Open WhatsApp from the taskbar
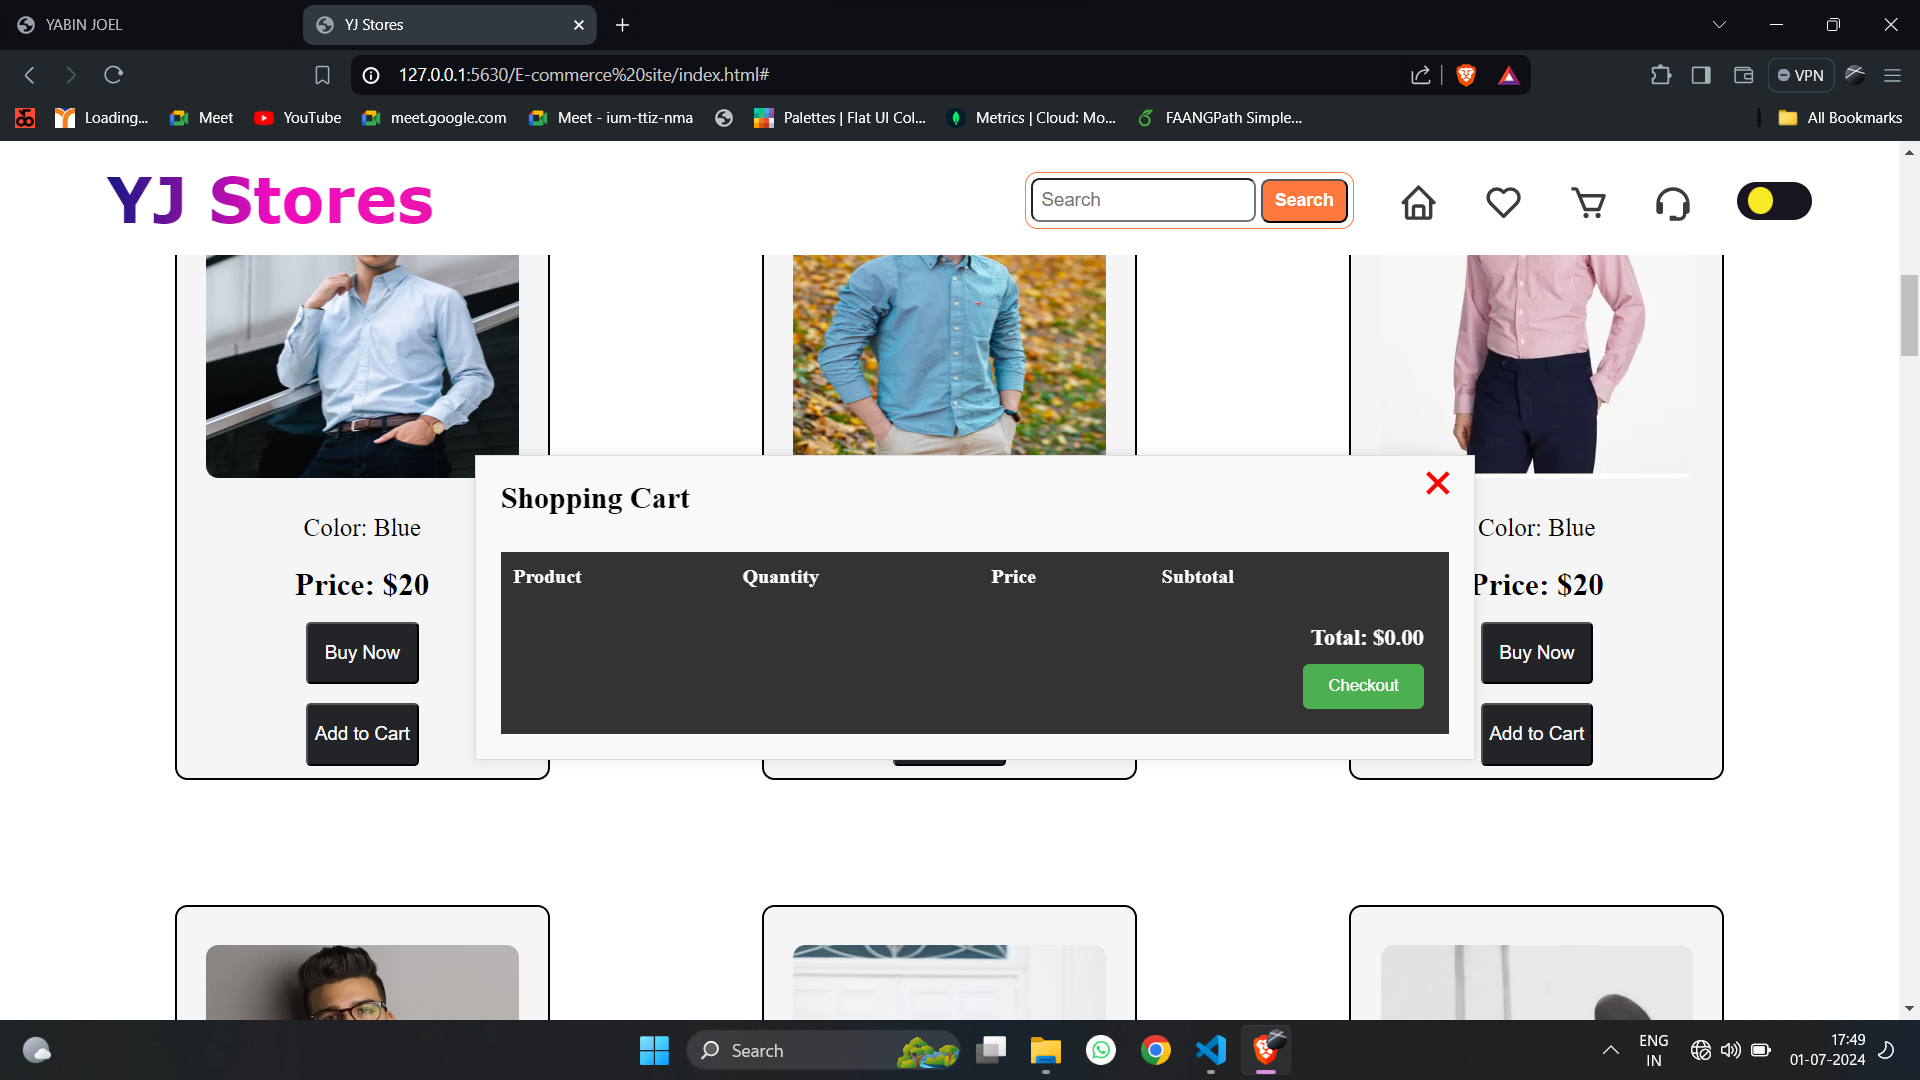1920x1080 pixels. 1100,1050
